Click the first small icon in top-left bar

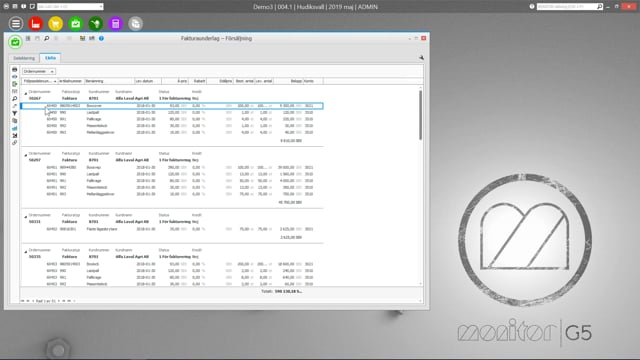pos(6,7)
